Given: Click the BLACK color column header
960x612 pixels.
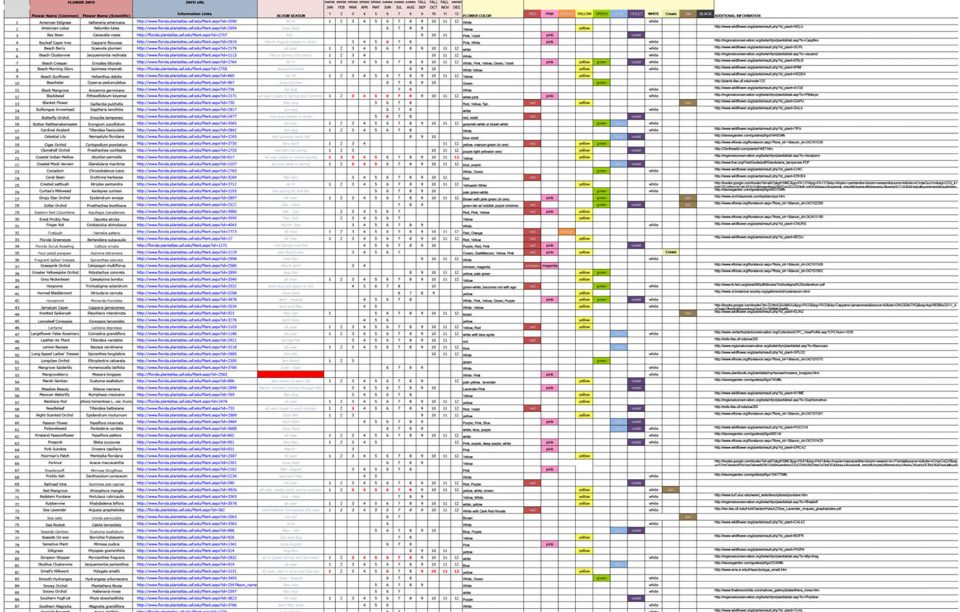Looking at the screenshot, I should 705,13.
